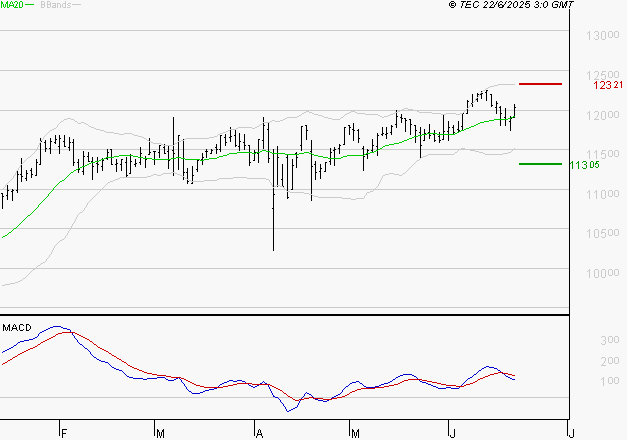This screenshot has height=440, width=627.
Task: Click the green support line marker
Action: point(540,163)
